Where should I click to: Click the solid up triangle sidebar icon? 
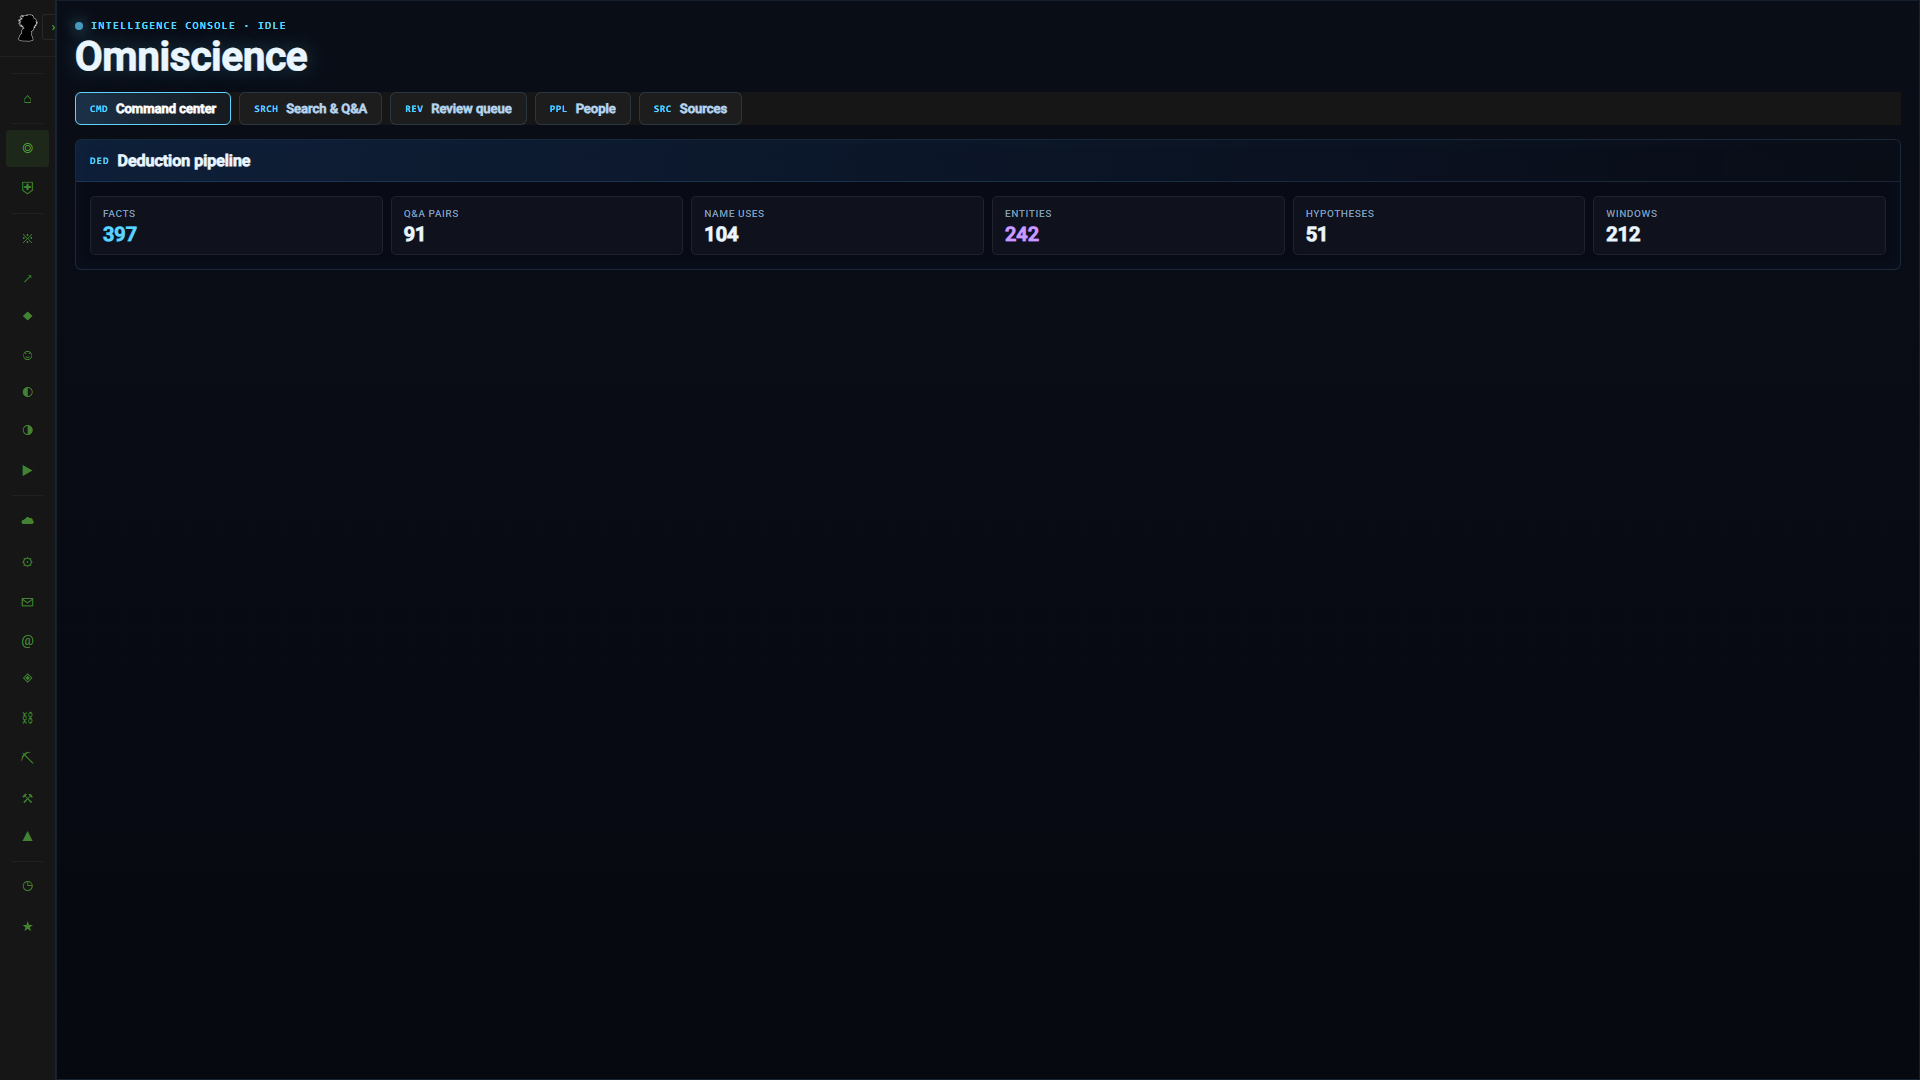(27, 836)
